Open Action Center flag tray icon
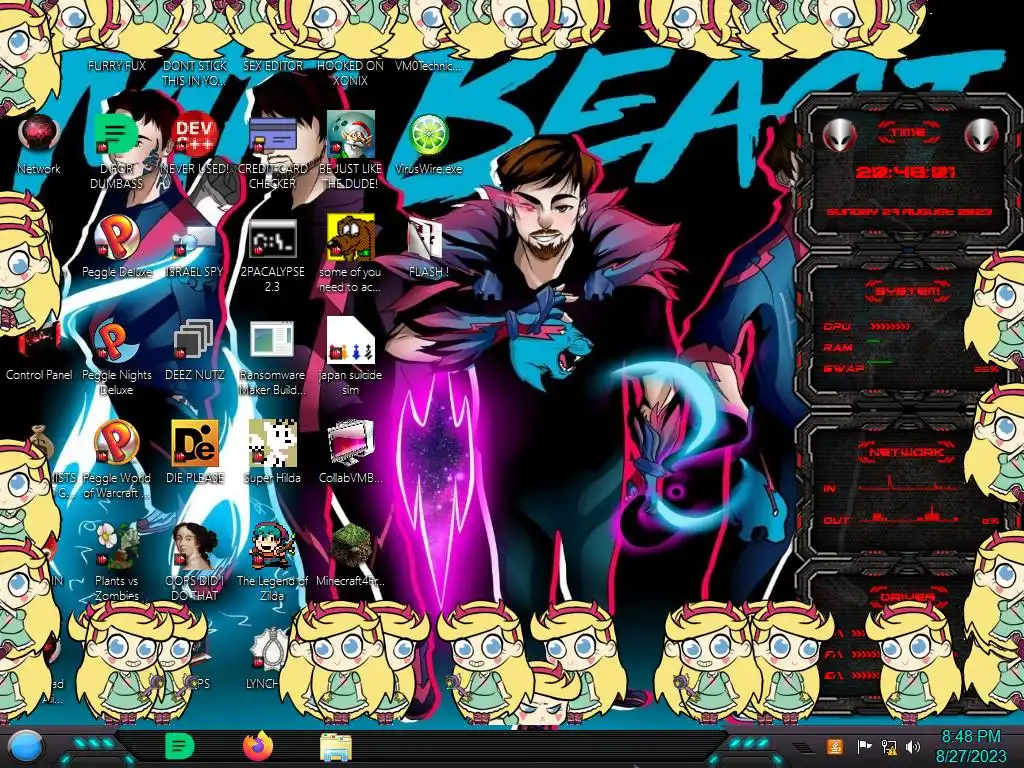 point(864,747)
